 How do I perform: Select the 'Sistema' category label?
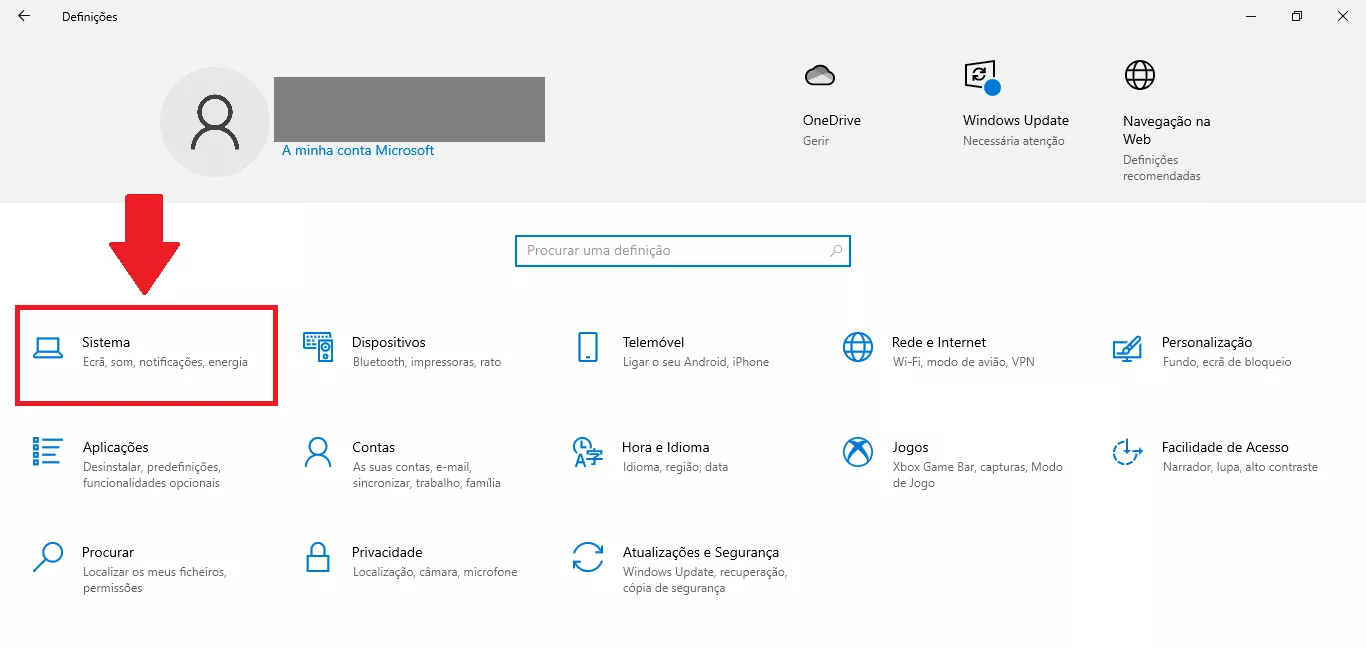coord(106,342)
